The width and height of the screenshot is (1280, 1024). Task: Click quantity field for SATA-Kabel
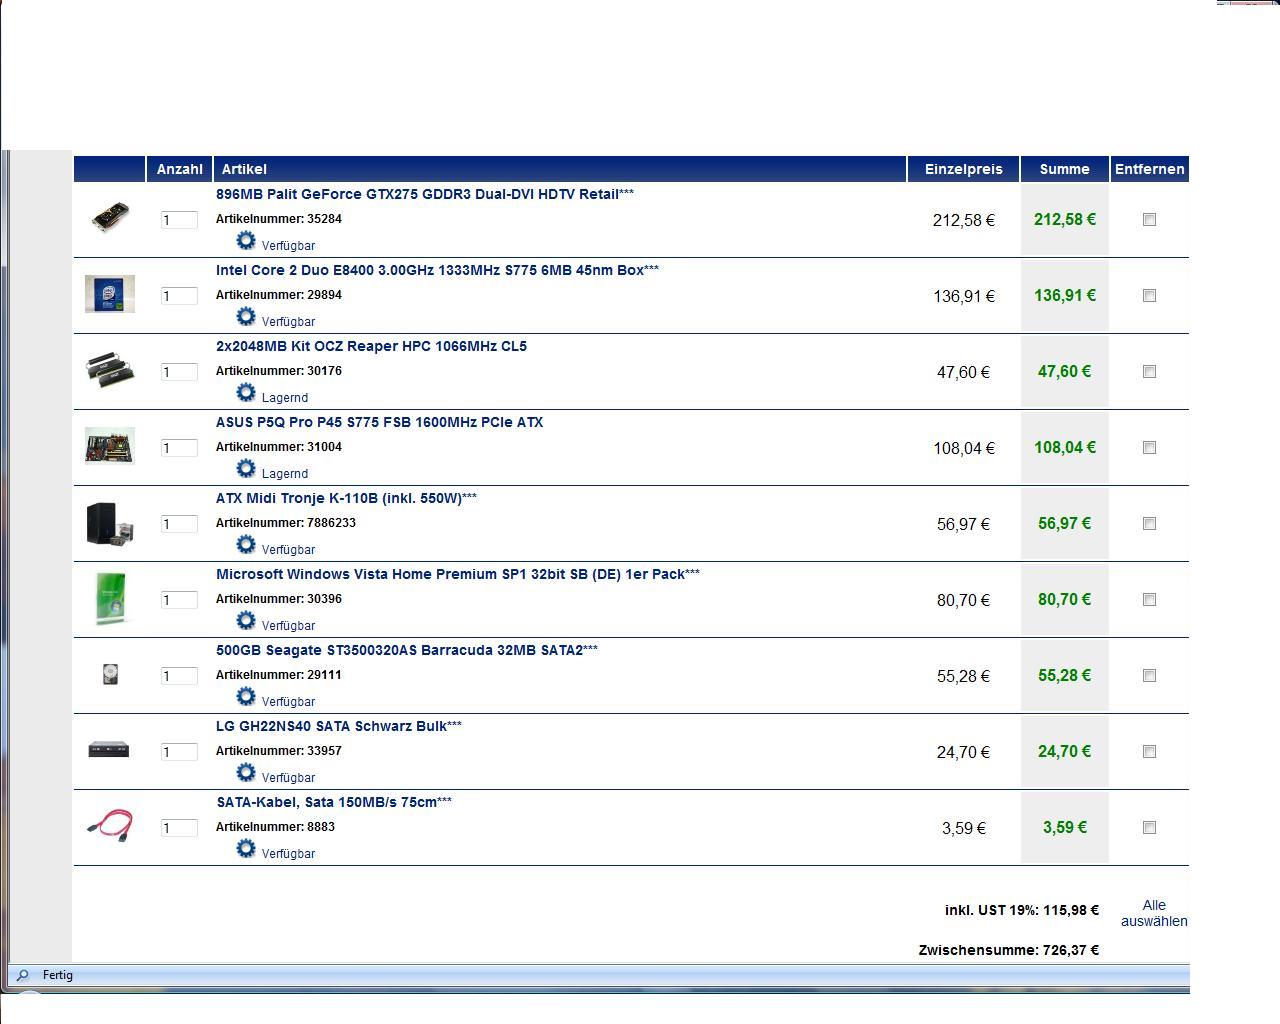point(179,828)
